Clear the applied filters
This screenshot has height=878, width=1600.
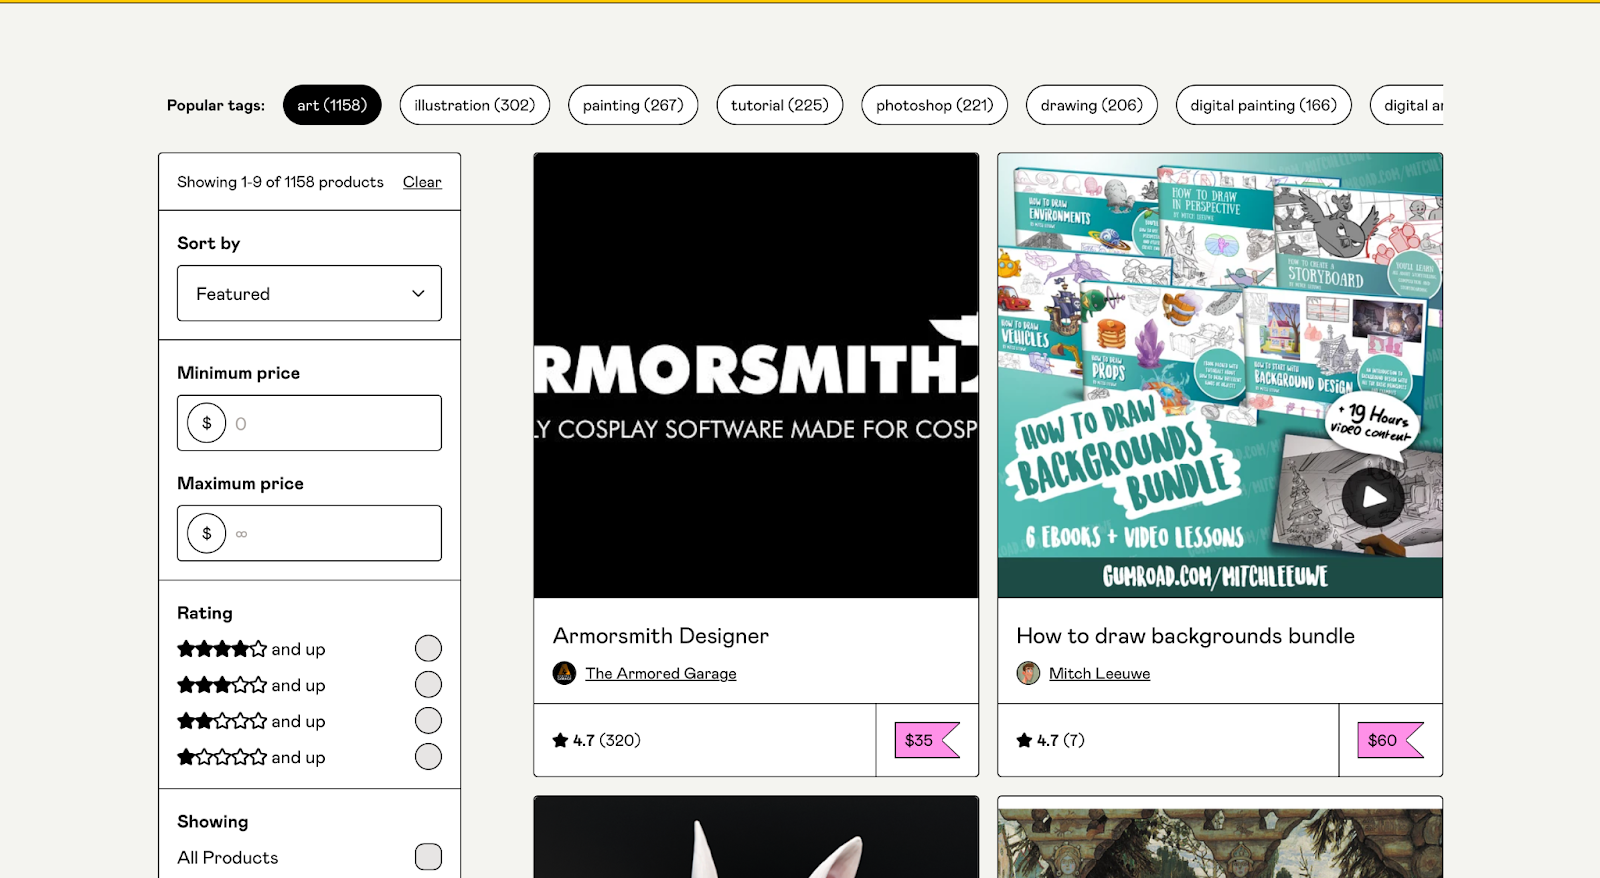coord(422,182)
